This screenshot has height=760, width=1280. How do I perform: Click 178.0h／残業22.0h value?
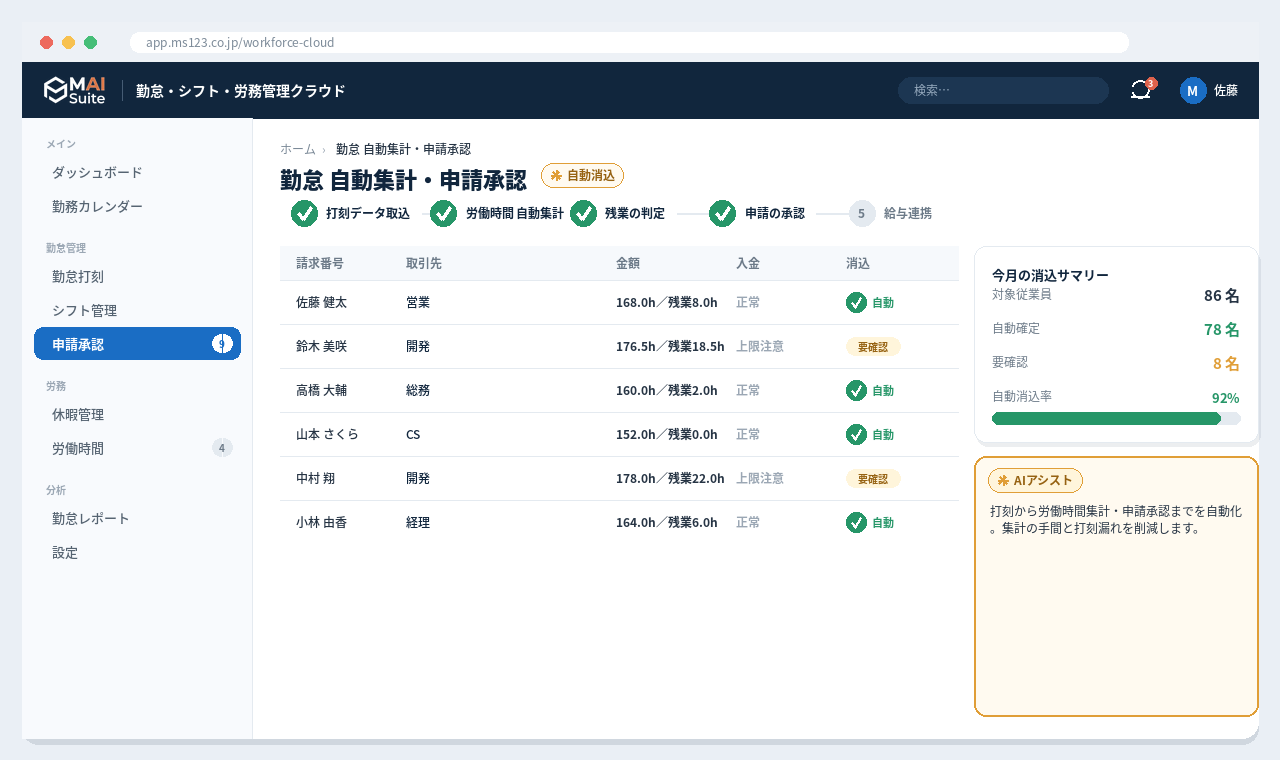(x=670, y=478)
